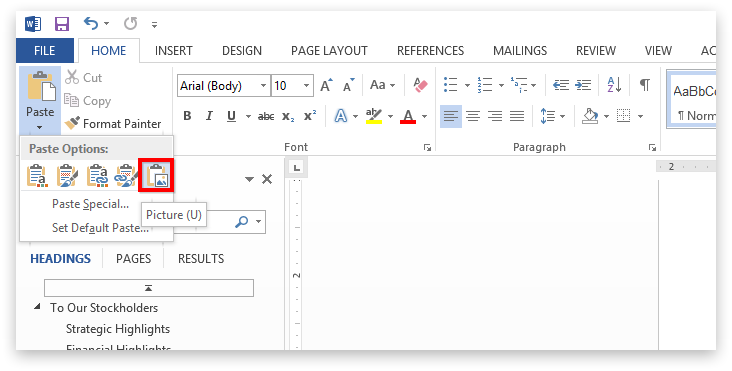Switch to the DESIGN tab
This screenshot has height=371, width=732.
click(x=242, y=50)
